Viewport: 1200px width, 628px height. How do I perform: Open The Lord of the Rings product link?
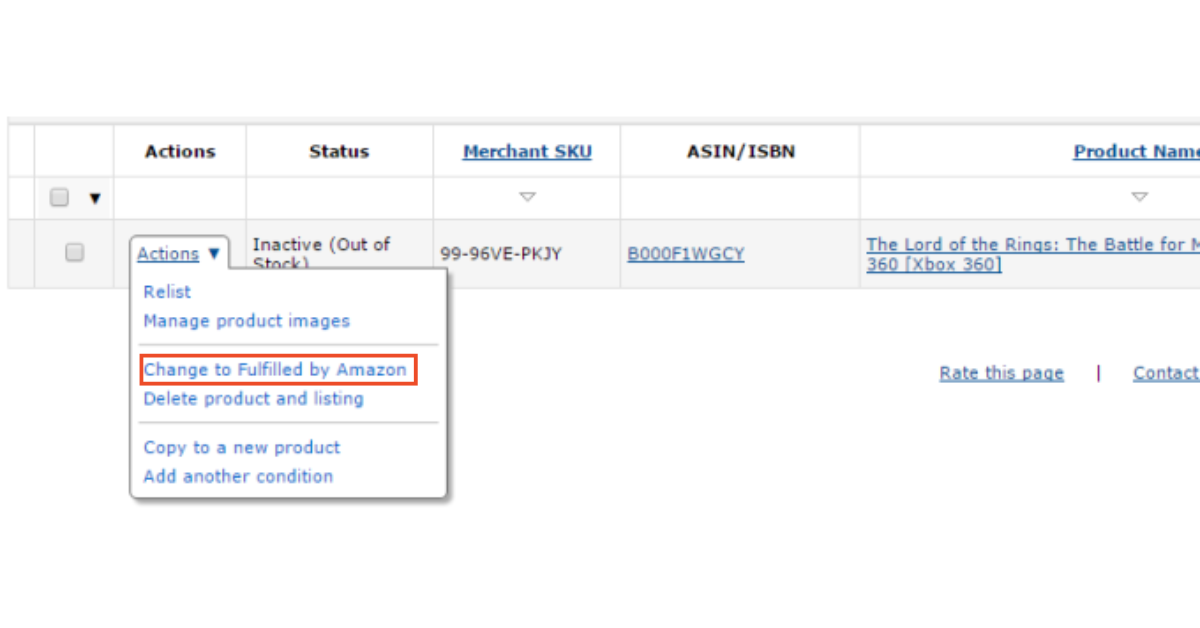[1030, 245]
